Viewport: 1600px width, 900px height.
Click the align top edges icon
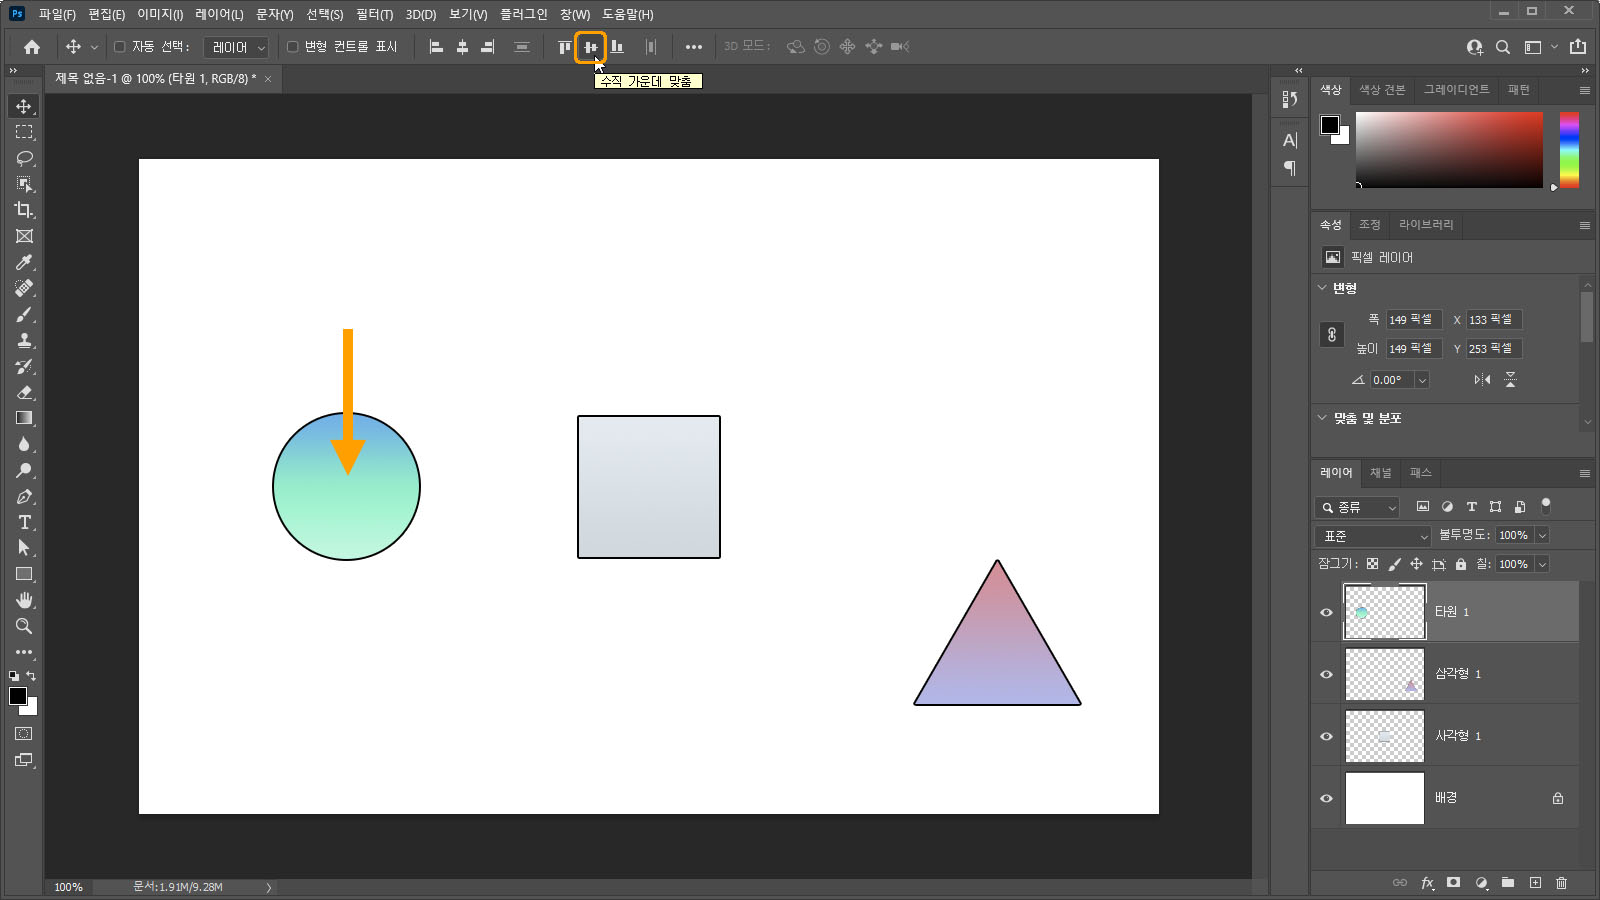click(565, 47)
